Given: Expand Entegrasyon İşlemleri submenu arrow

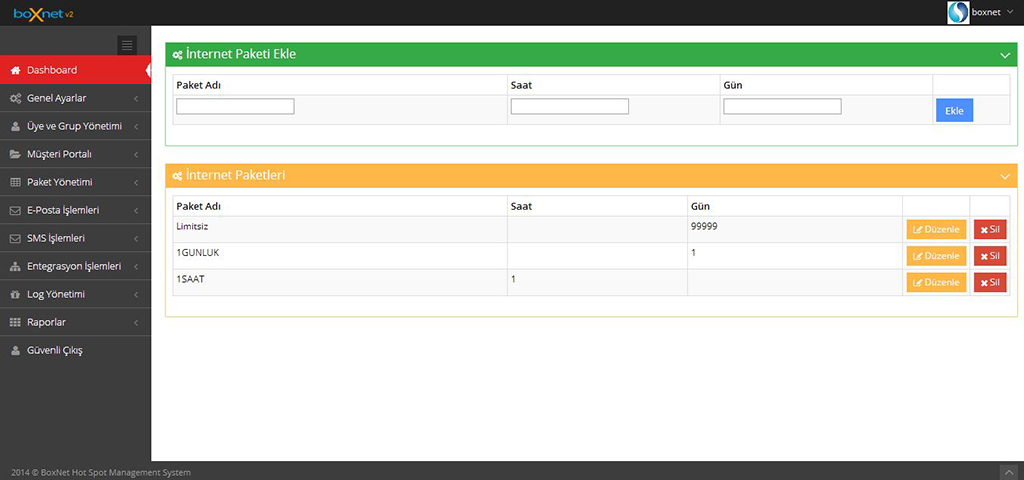Looking at the screenshot, I should [x=136, y=267].
